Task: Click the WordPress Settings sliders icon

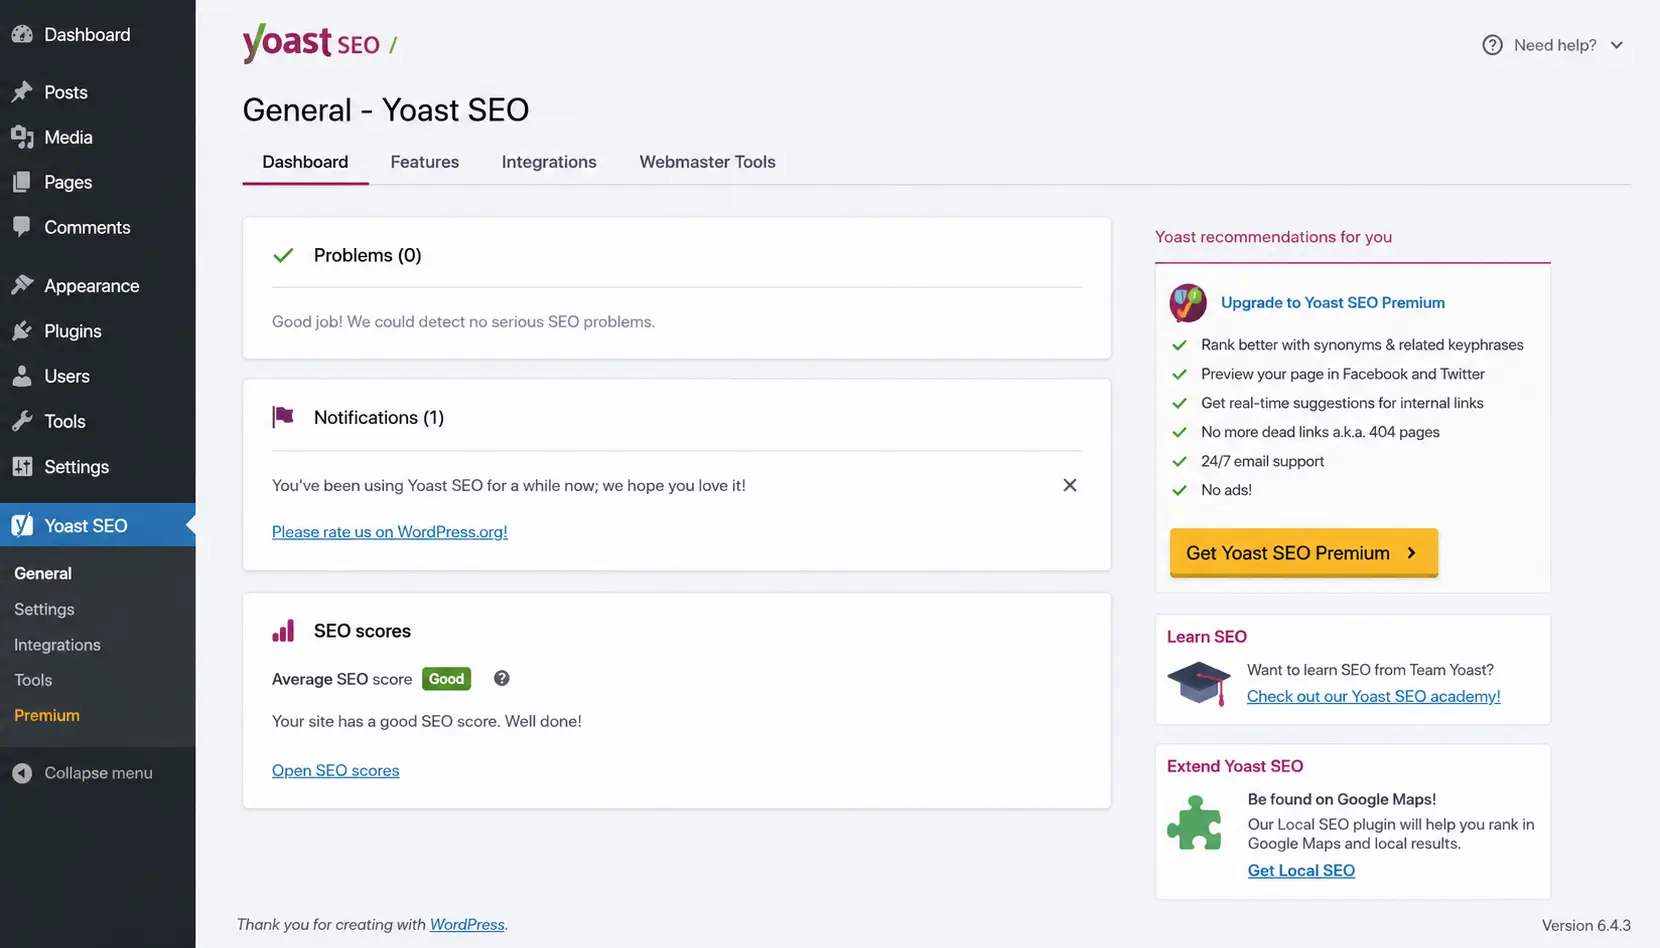Action: pos(22,466)
